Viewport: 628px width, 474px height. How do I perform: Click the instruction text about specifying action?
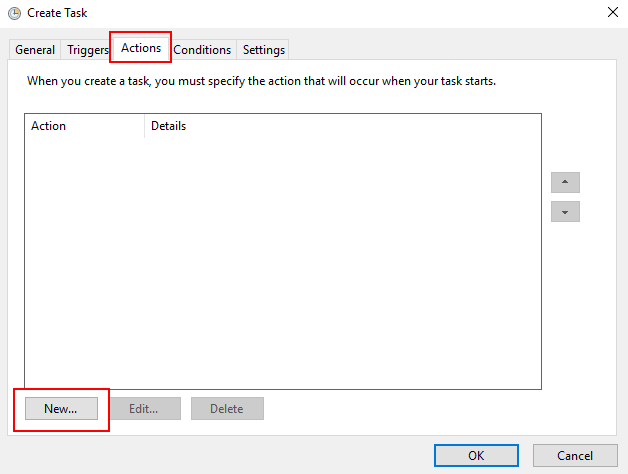point(261,80)
